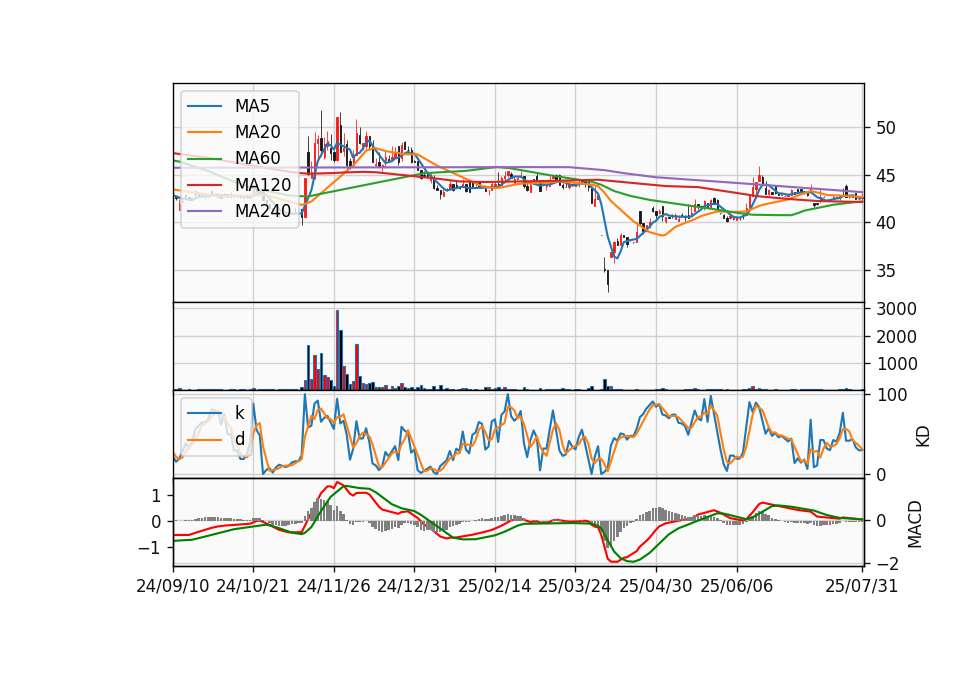Click the 25/02/14 date axis label

click(x=495, y=586)
